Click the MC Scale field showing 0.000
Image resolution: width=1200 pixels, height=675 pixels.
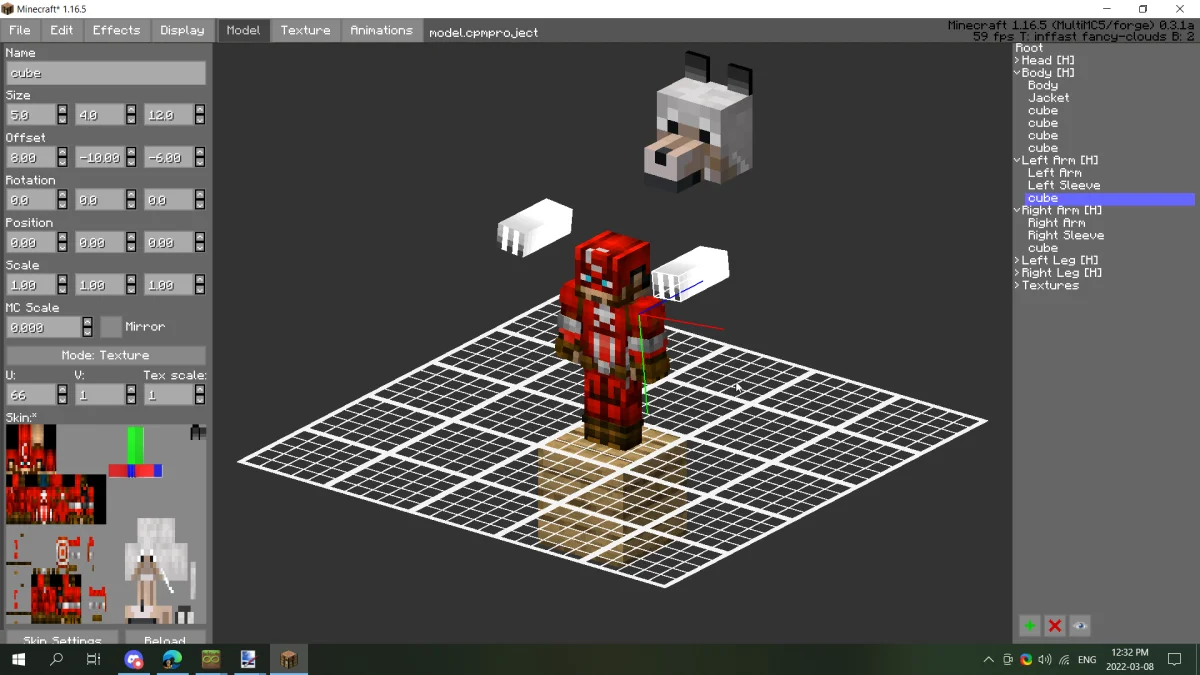tap(43, 327)
